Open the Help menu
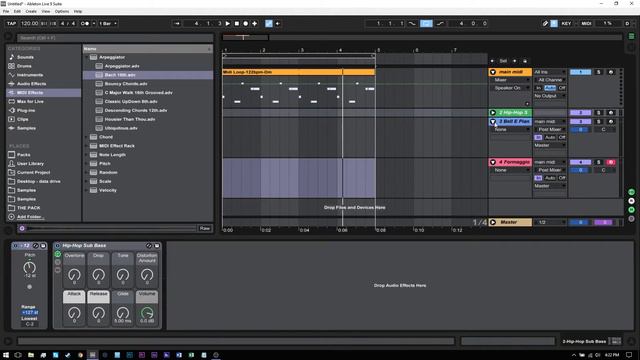The image size is (640, 360). [78, 11]
